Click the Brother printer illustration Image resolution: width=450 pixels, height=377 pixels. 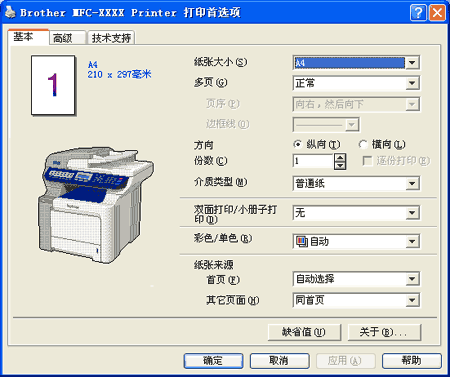point(96,205)
